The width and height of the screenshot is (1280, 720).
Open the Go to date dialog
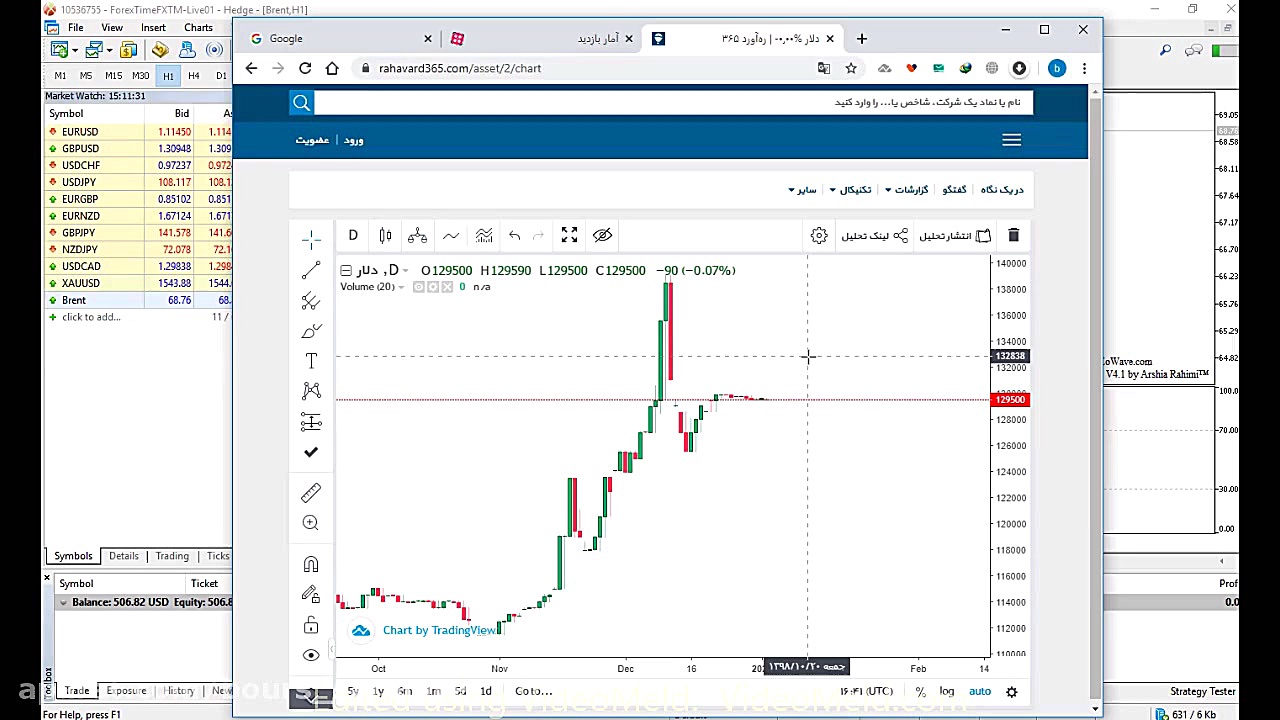(x=533, y=691)
